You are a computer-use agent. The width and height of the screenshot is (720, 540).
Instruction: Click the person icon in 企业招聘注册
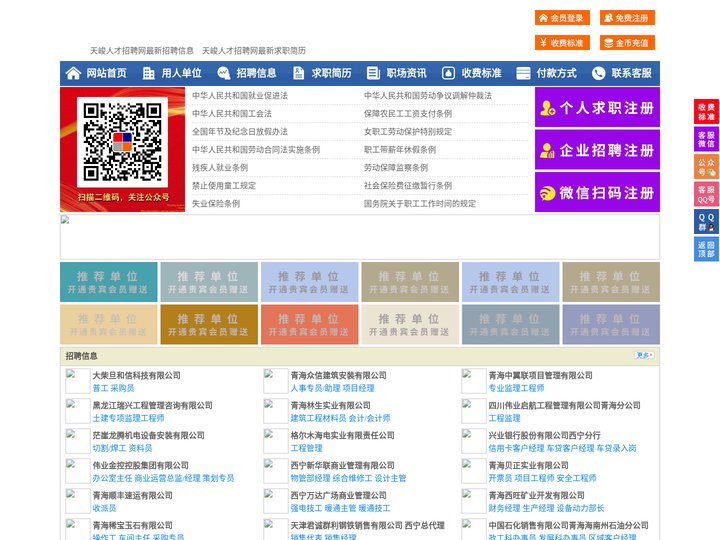pyautogui.click(x=547, y=150)
